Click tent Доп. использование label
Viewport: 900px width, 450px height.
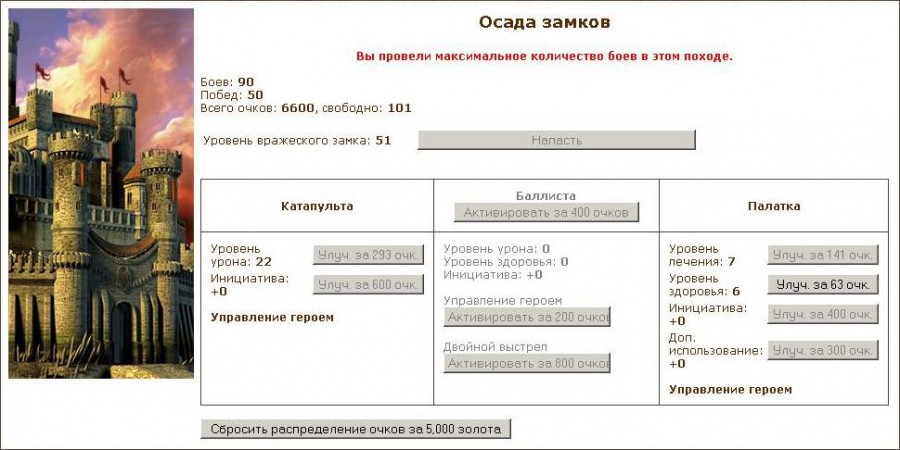[x=716, y=350]
